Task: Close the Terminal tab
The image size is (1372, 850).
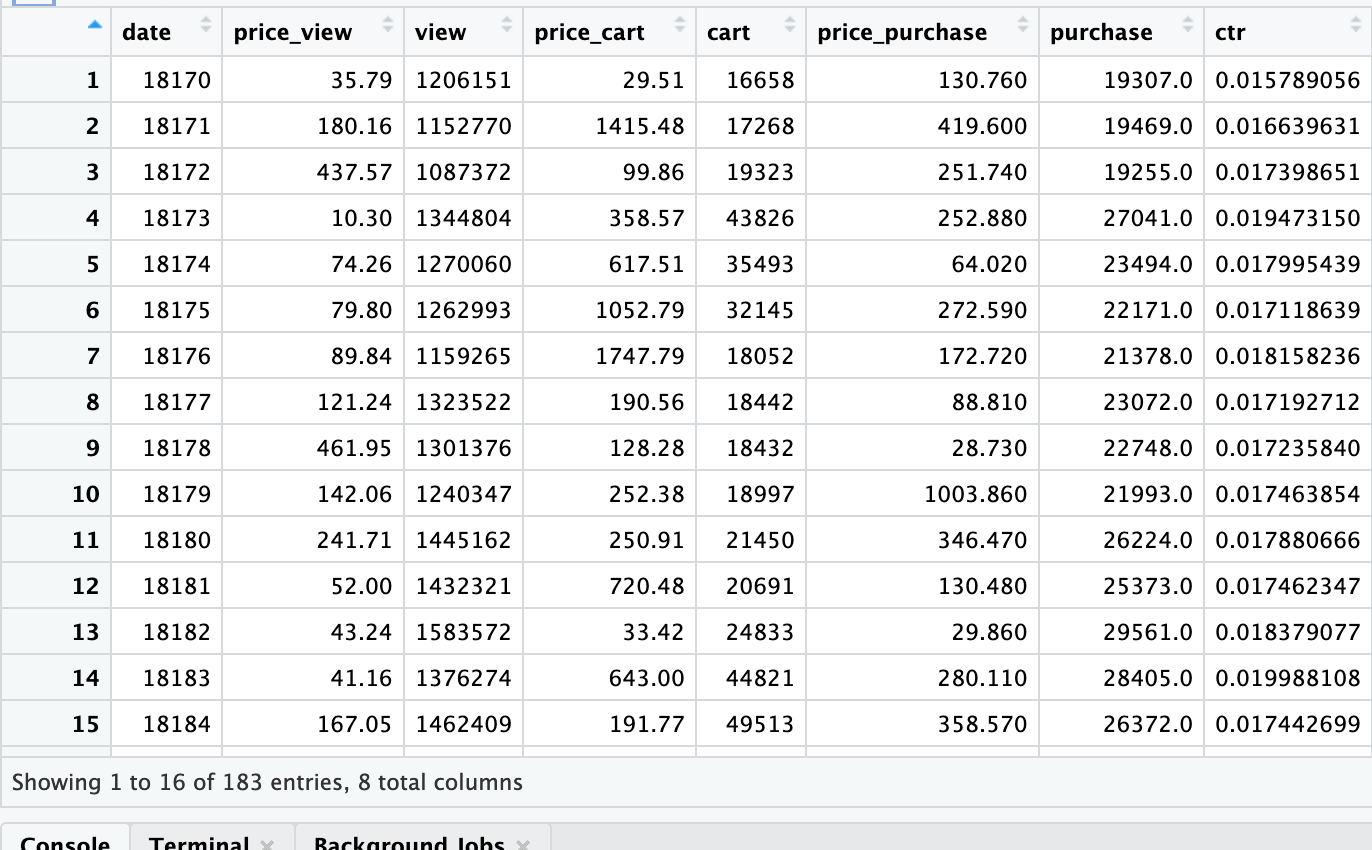Action: (x=267, y=844)
